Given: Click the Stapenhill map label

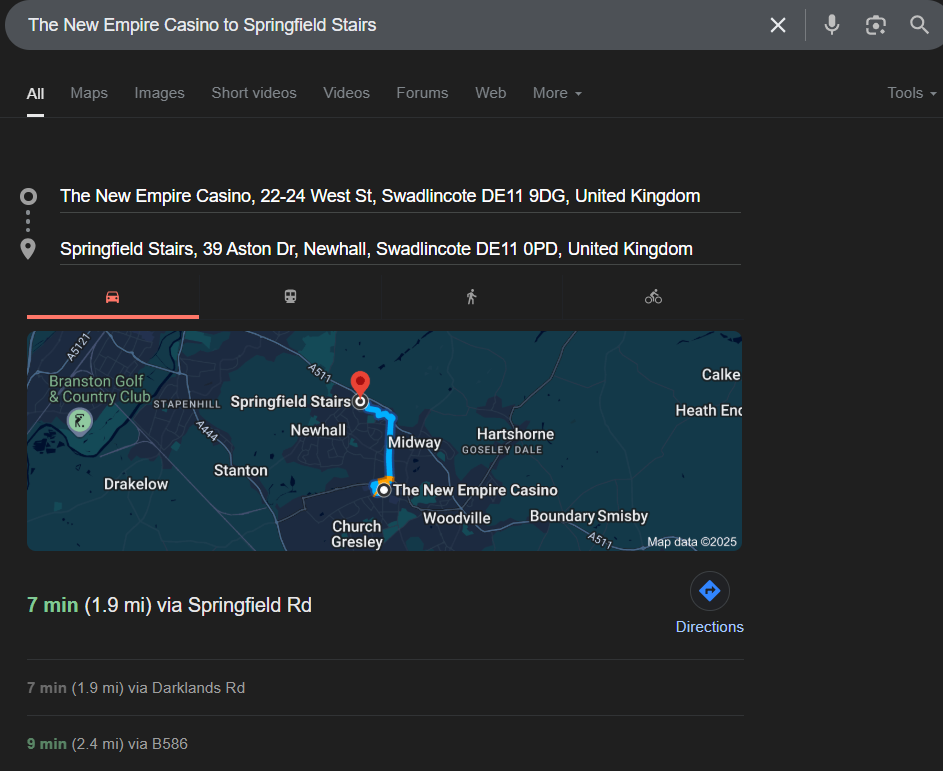Looking at the screenshot, I should click(187, 404).
